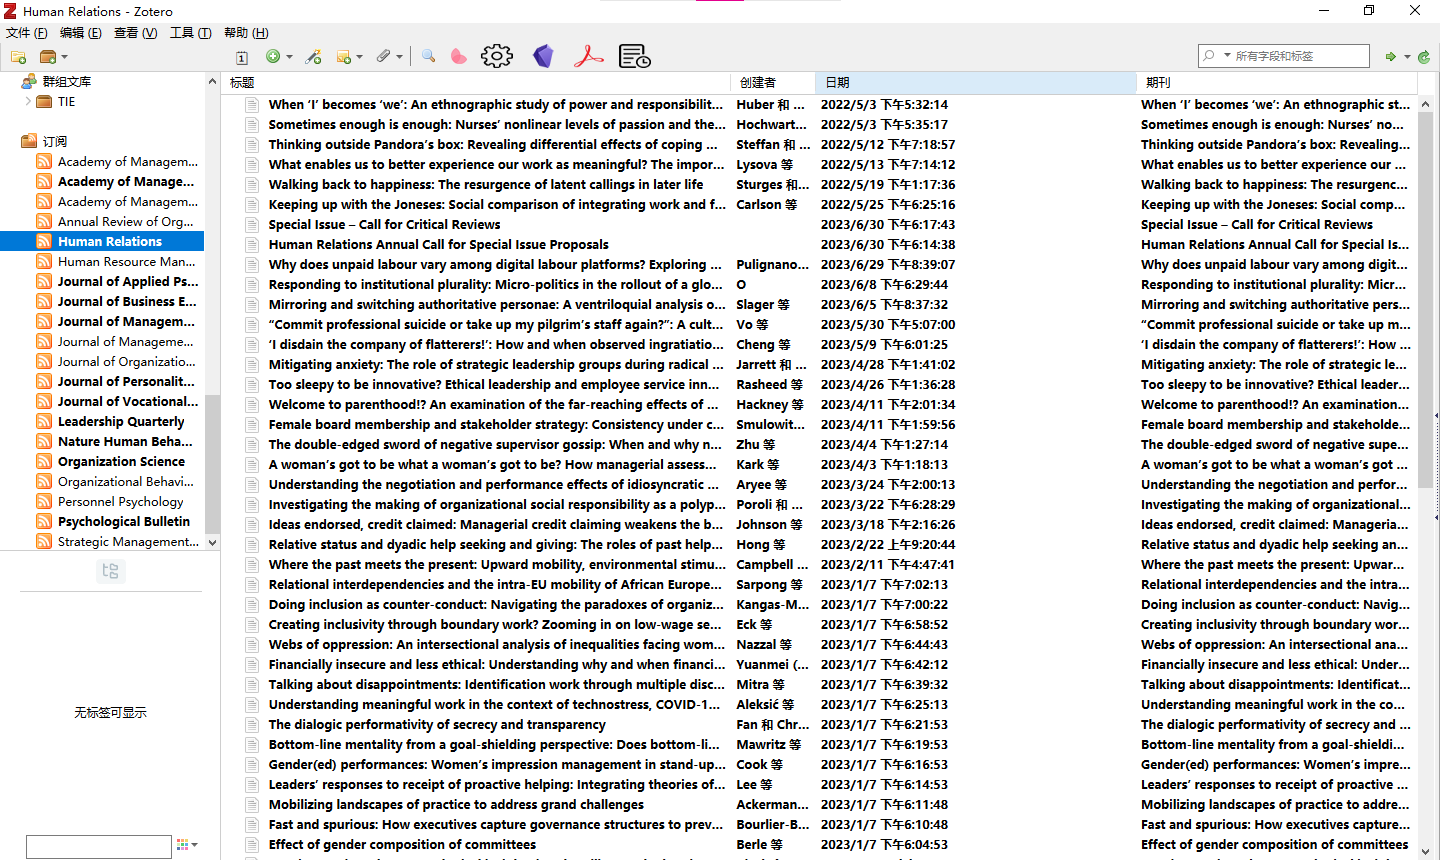Open the 工具 (T) menu
This screenshot has width=1440, height=860.
point(190,33)
